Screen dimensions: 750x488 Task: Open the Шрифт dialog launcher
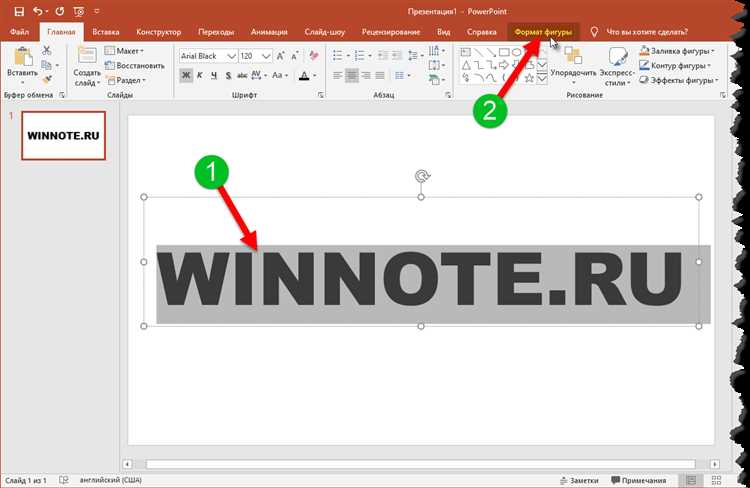tap(320, 95)
